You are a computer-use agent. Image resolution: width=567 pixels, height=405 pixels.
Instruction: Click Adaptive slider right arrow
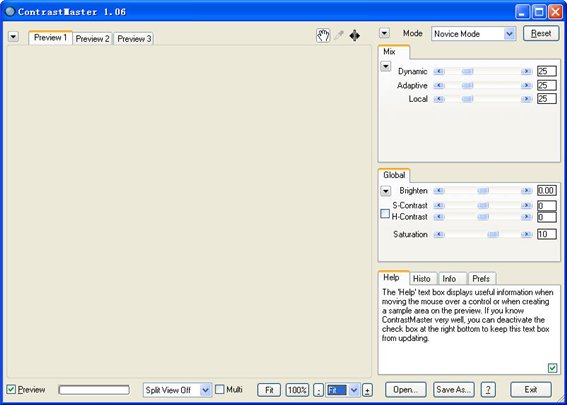[526, 86]
